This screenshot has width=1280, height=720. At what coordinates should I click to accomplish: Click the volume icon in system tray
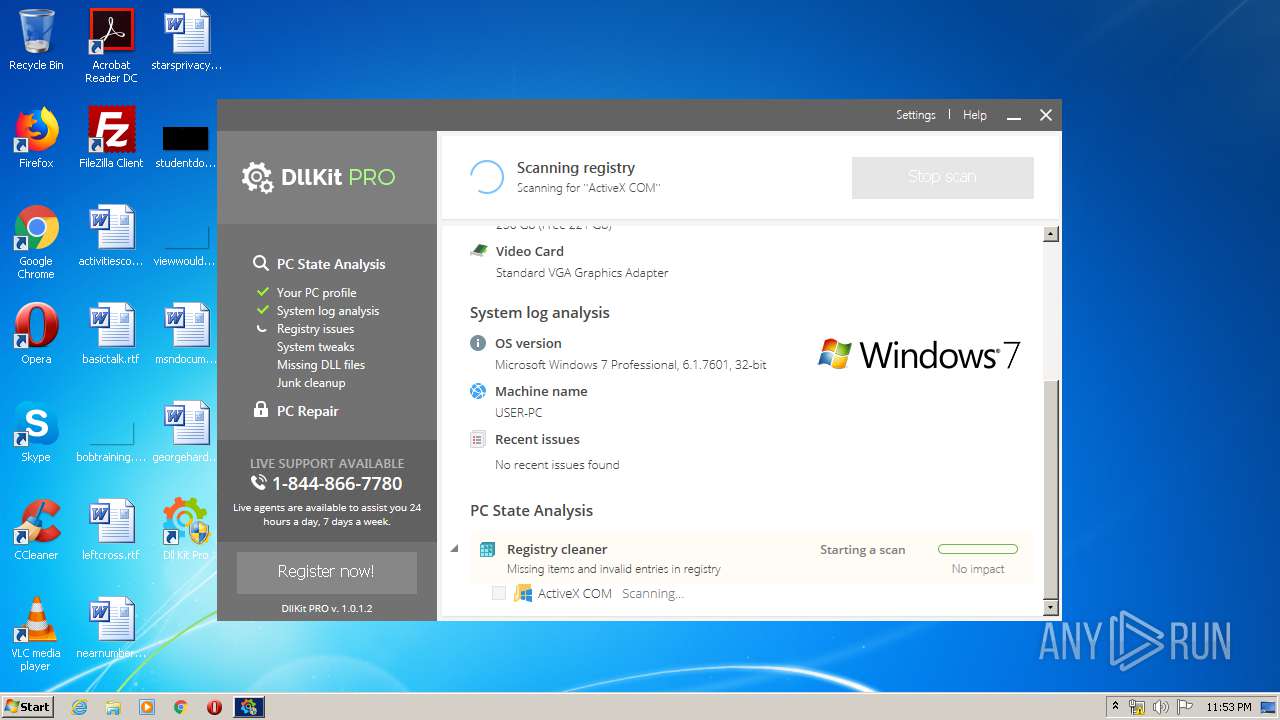[x=1161, y=707]
